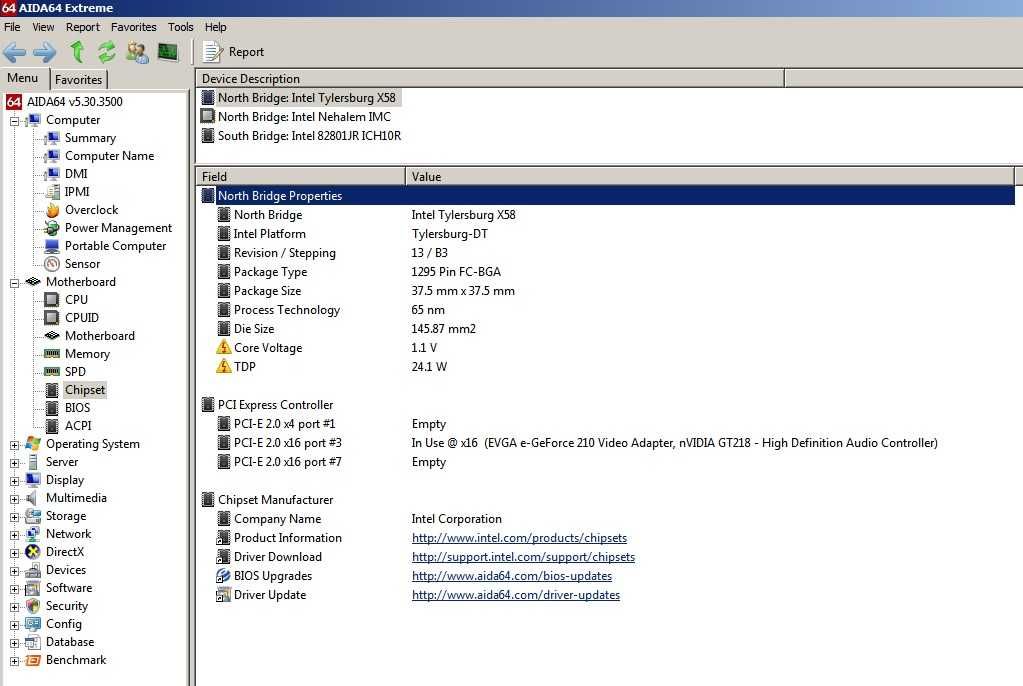
Task: Select South Bridge: Intel 82801JR ICH10R device
Action: [x=303, y=136]
